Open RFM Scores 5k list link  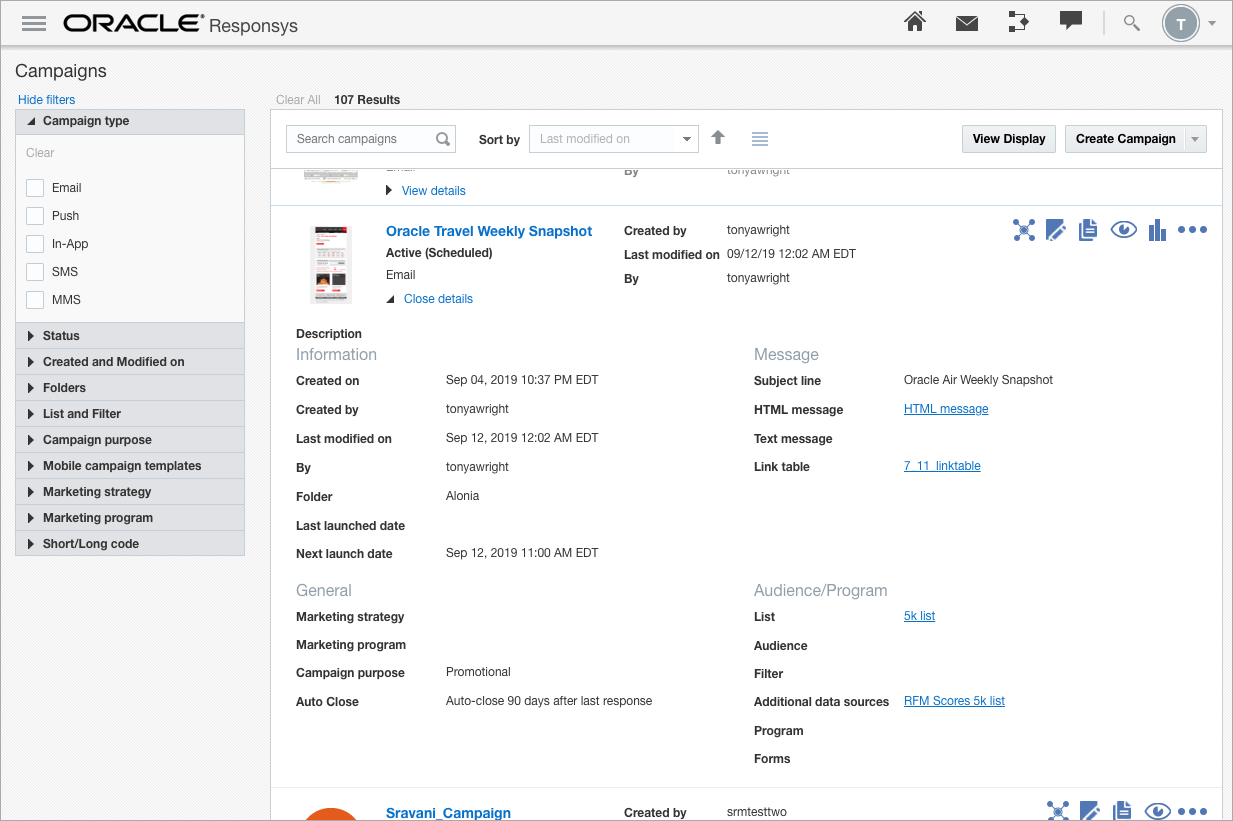[954, 701]
